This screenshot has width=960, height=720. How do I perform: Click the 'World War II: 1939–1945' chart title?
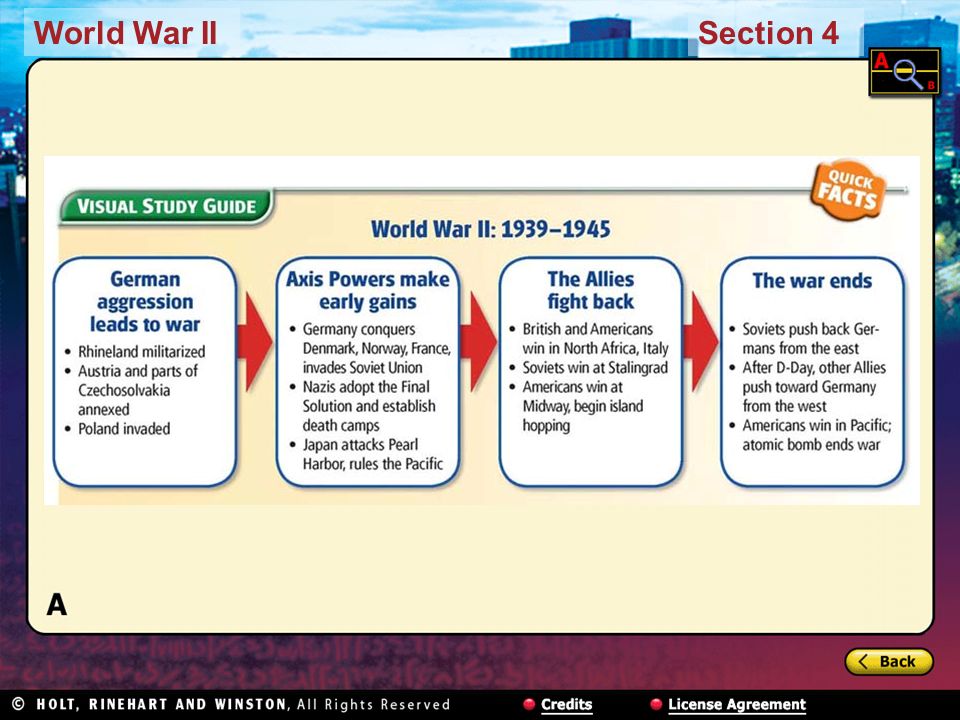click(x=490, y=230)
